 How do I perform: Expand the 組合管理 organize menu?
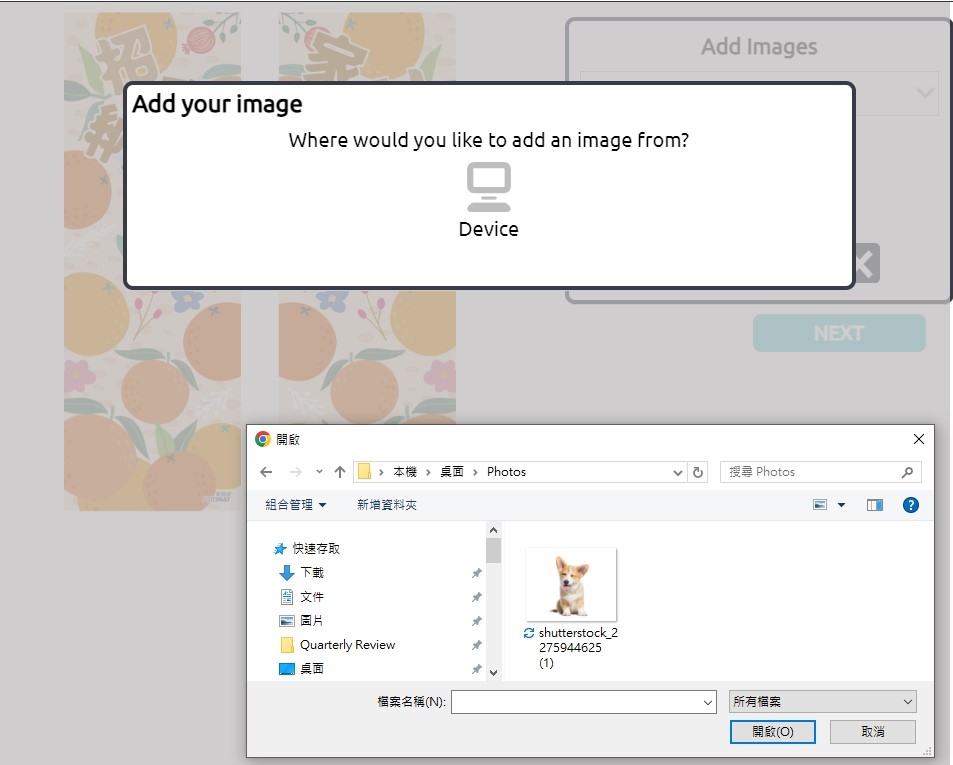point(295,505)
